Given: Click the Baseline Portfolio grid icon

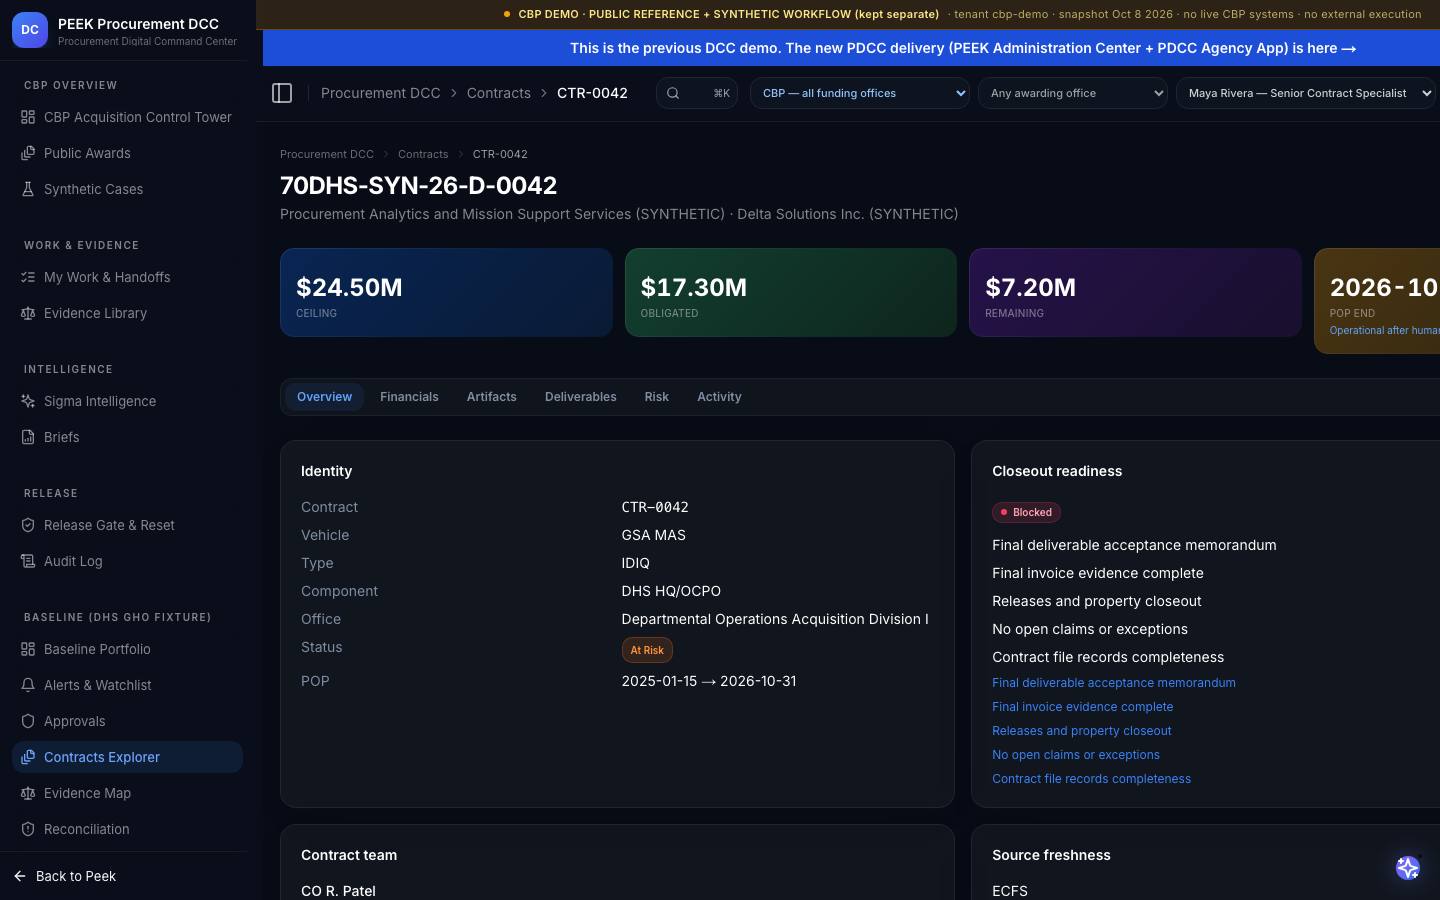Looking at the screenshot, I should pyautogui.click(x=28, y=649).
